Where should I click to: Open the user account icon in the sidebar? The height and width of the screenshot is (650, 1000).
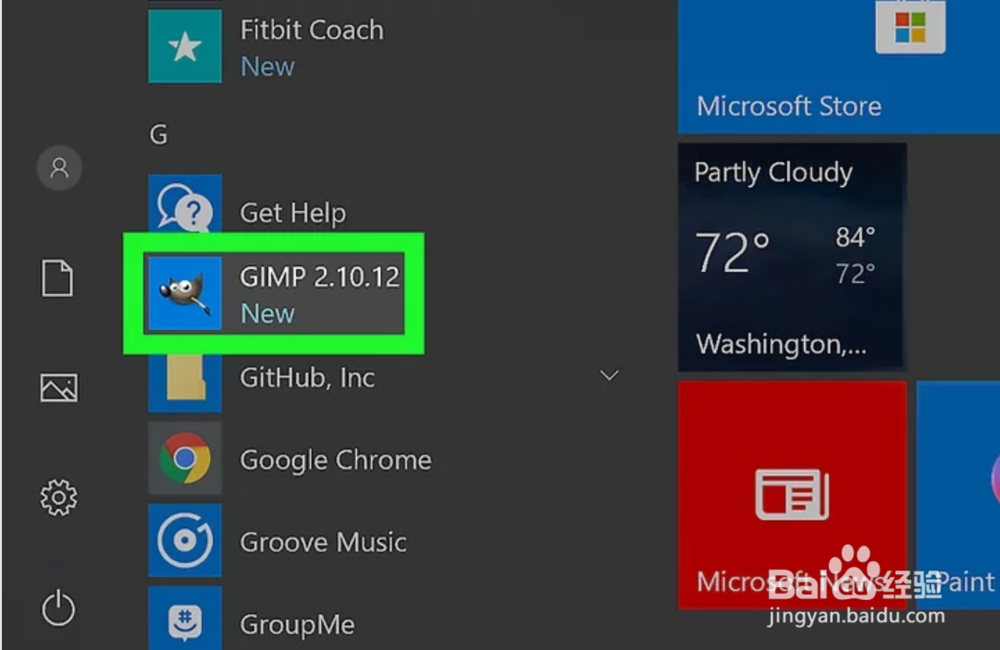59,168
